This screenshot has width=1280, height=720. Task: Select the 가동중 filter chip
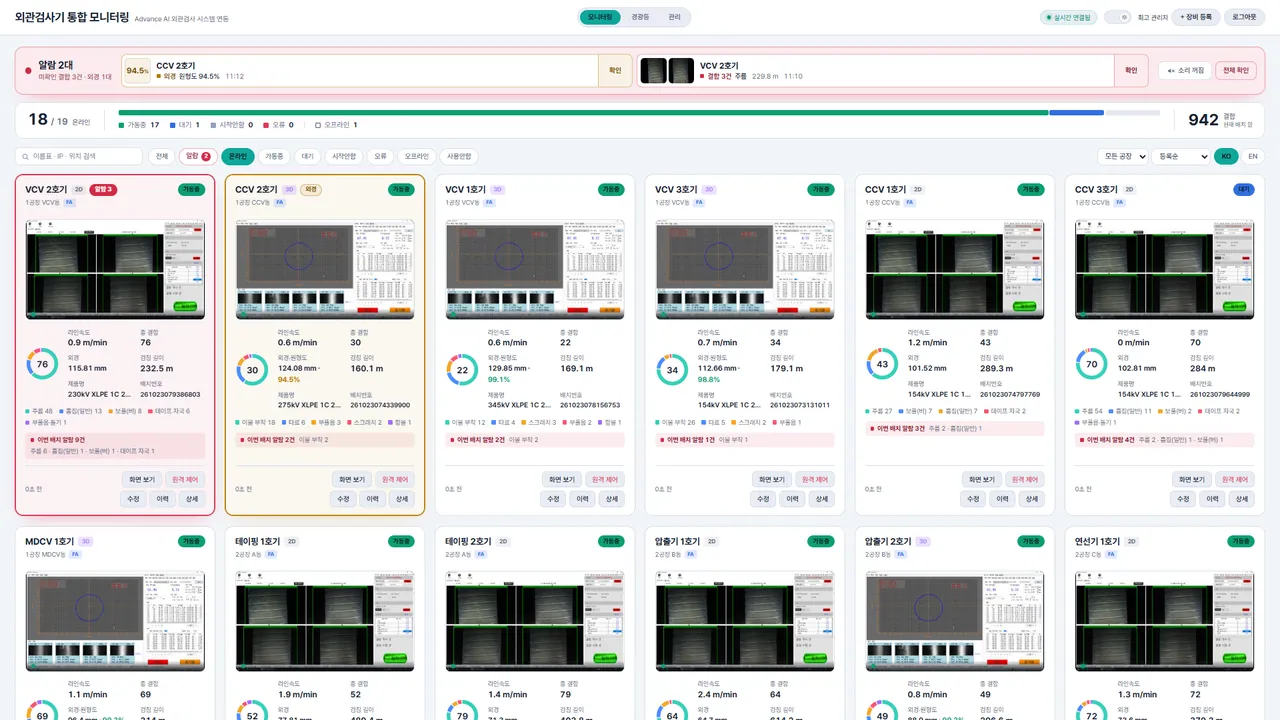coord(274,156)
